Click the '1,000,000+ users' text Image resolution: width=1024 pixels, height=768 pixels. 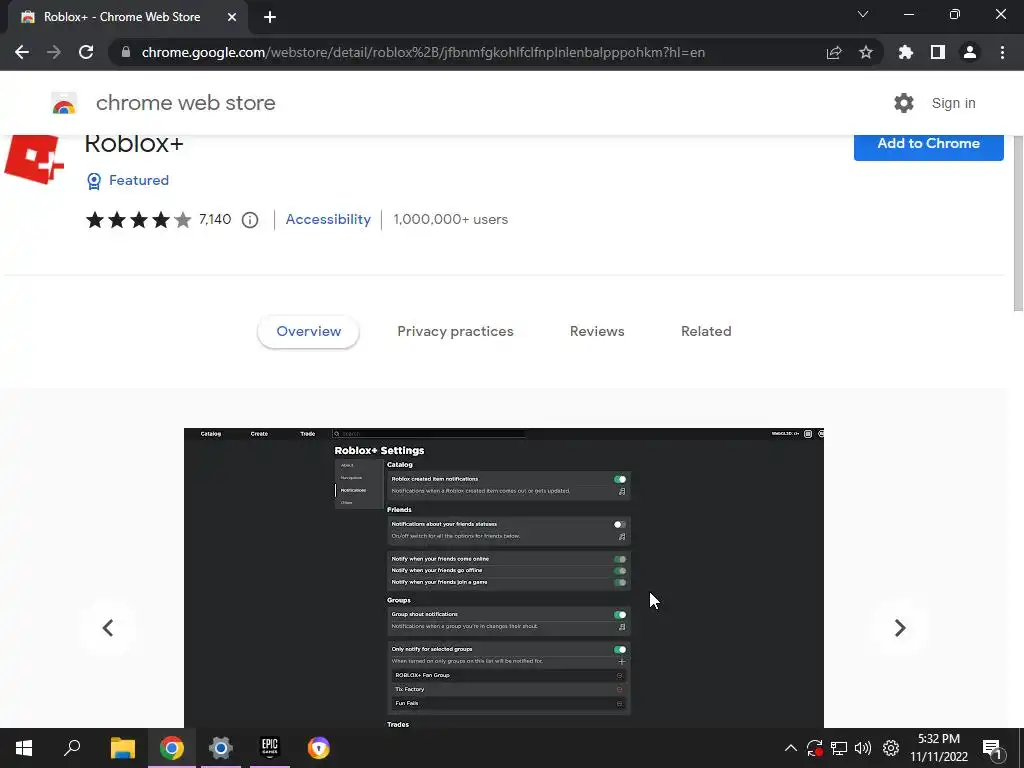(x=451, y=219)
